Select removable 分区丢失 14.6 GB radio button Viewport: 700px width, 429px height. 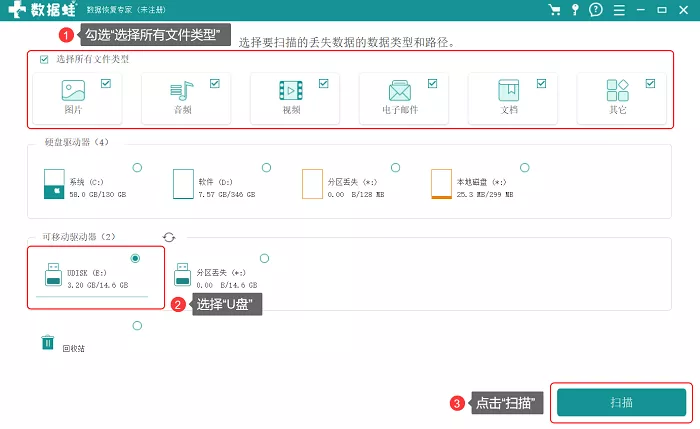click(x=264, y=258)
